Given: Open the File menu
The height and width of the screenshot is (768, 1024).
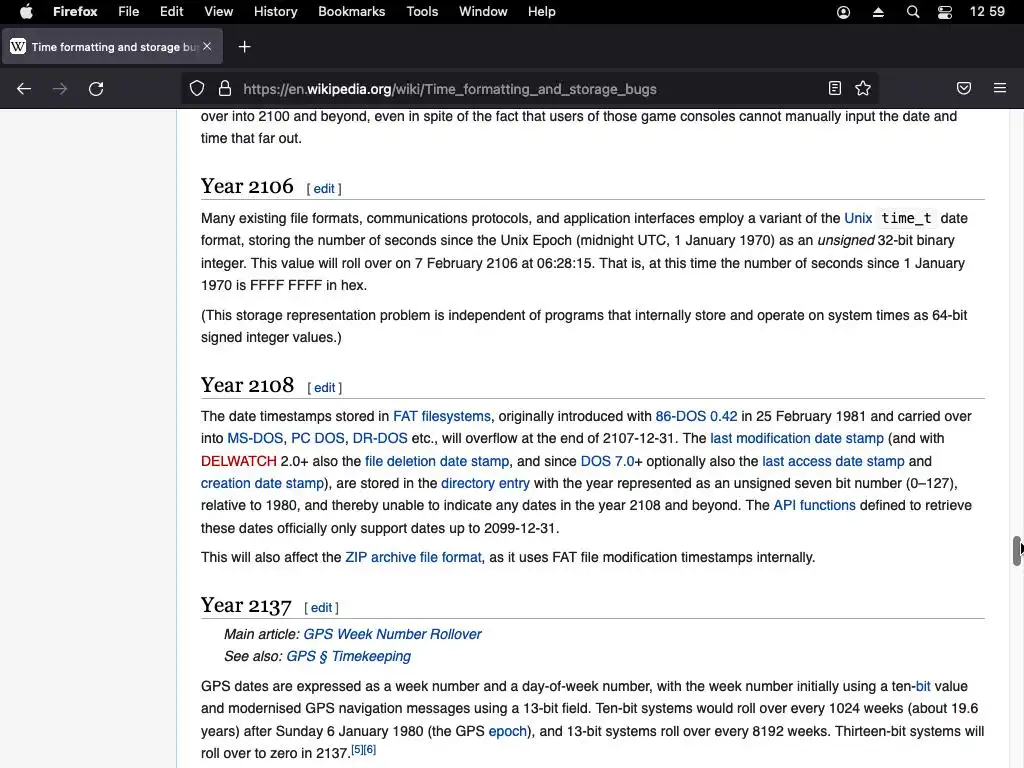Looking at the screenshot, I should pos(128,12).
